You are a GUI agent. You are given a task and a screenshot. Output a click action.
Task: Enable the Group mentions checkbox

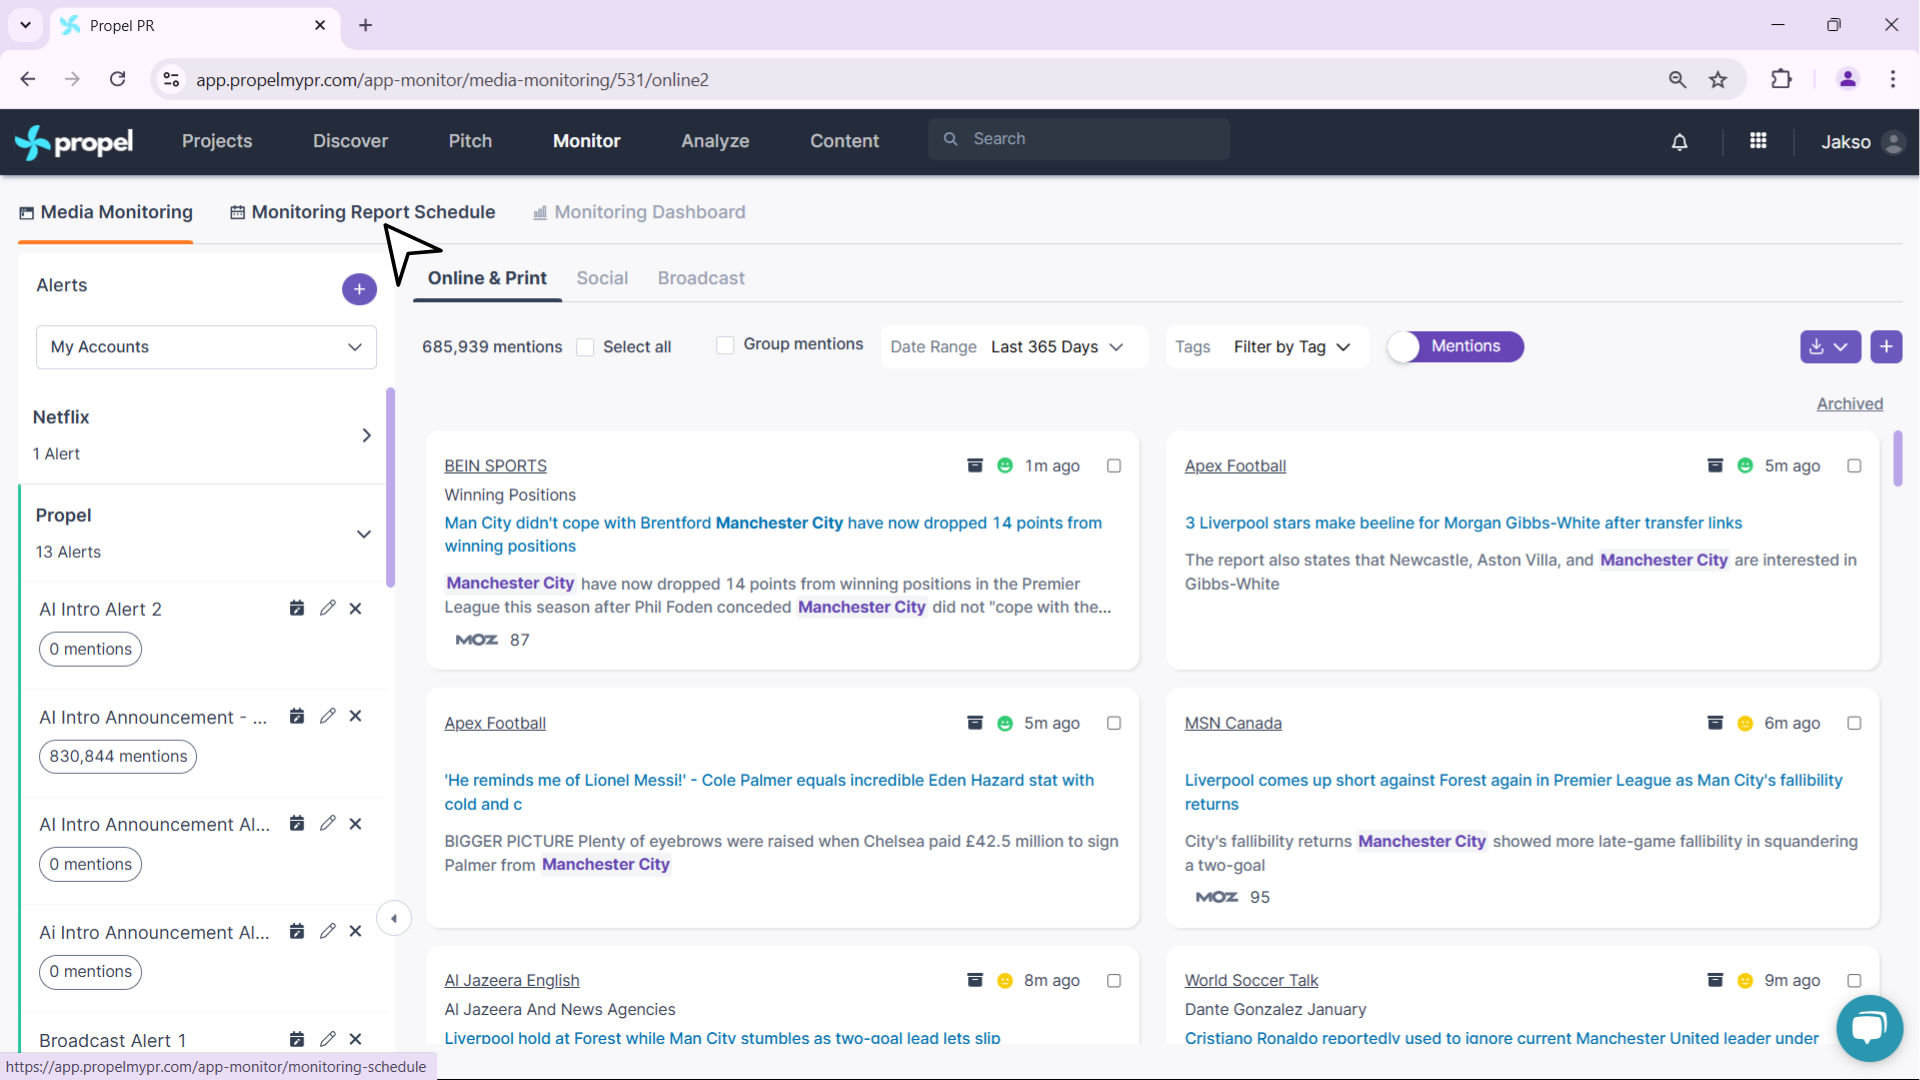click(726, 345)
